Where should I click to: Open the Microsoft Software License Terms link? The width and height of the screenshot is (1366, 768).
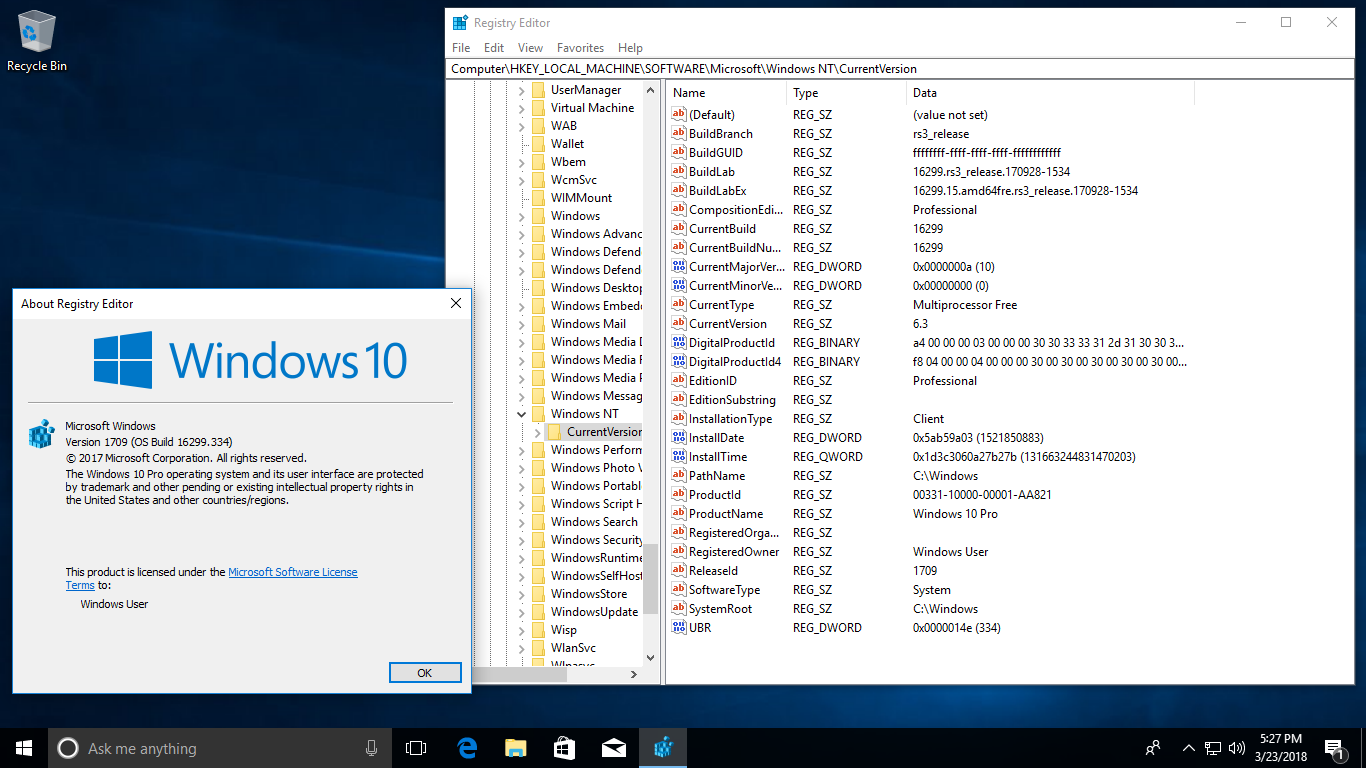292,572
